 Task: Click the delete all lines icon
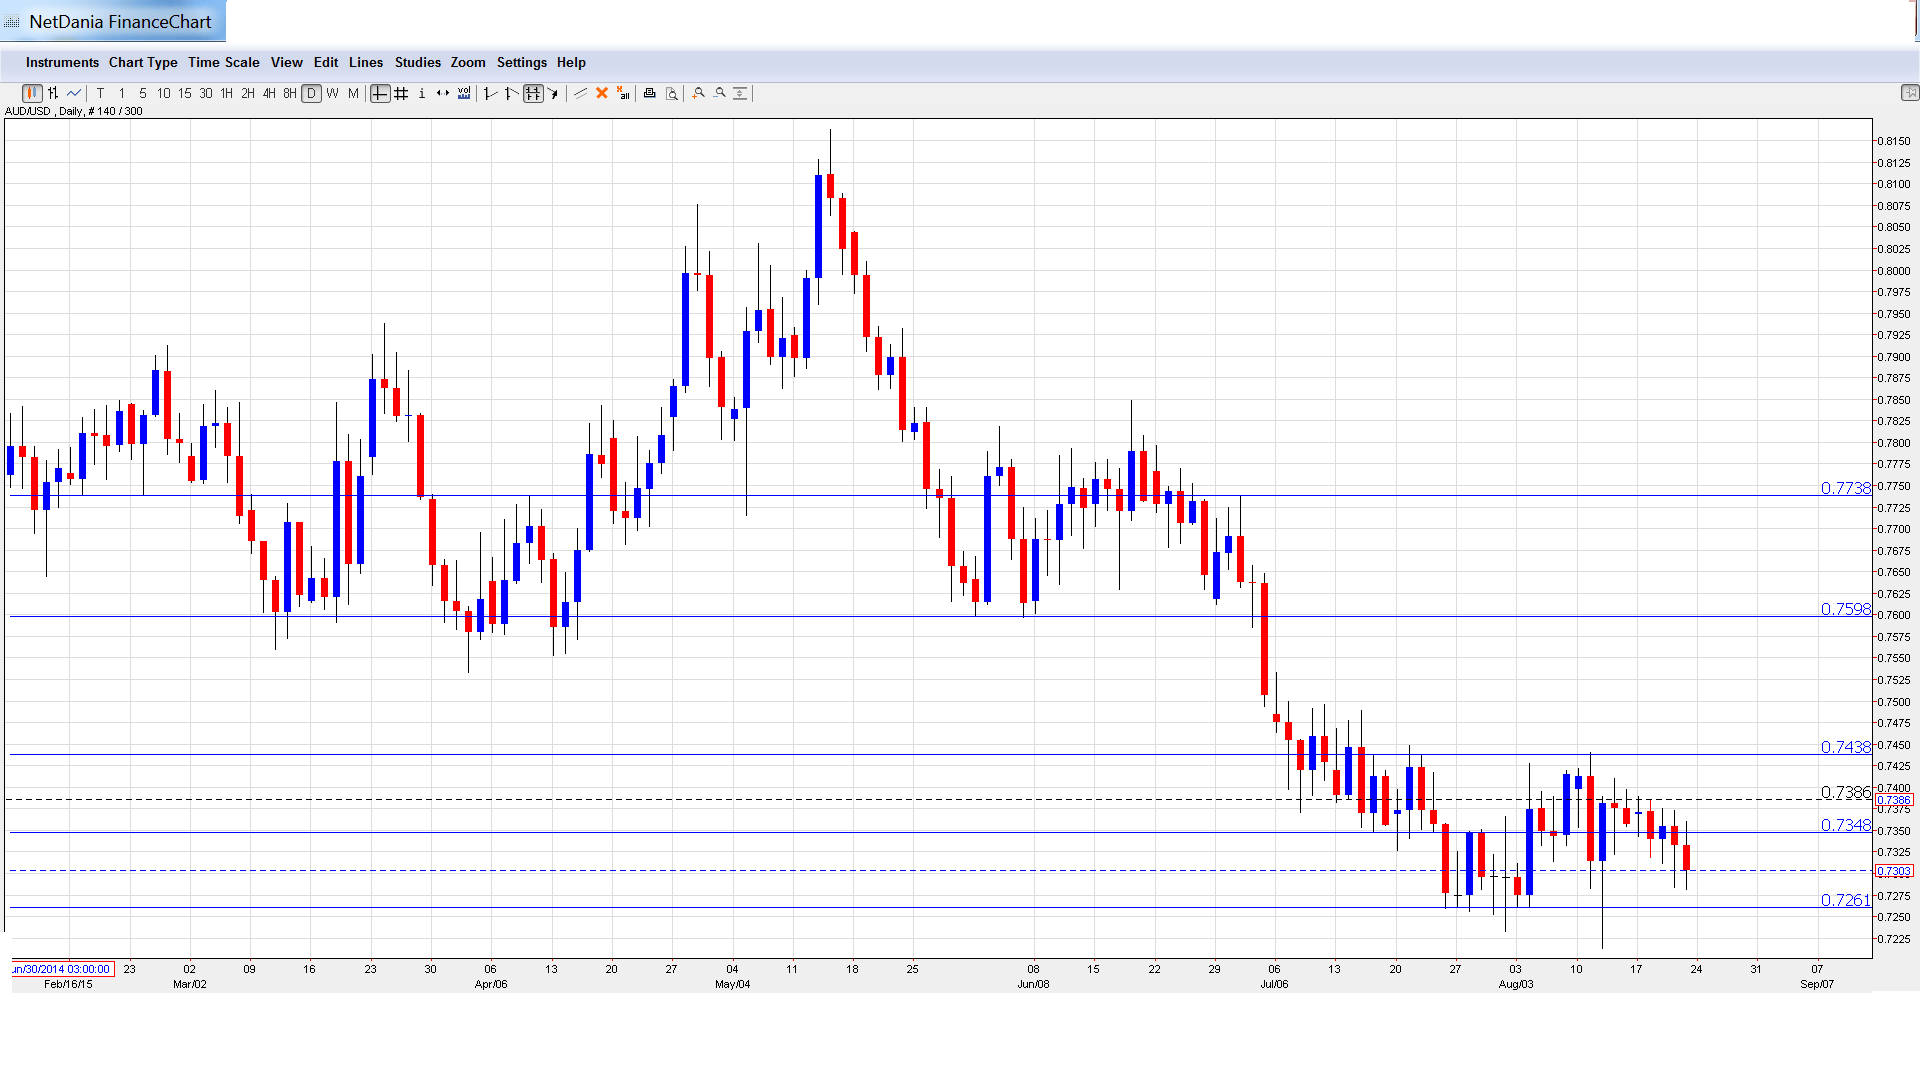pyautogui.click(x=623, y=93)
